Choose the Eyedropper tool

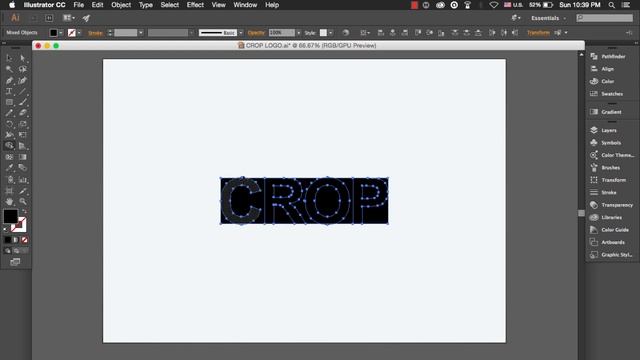coord(9,168)
